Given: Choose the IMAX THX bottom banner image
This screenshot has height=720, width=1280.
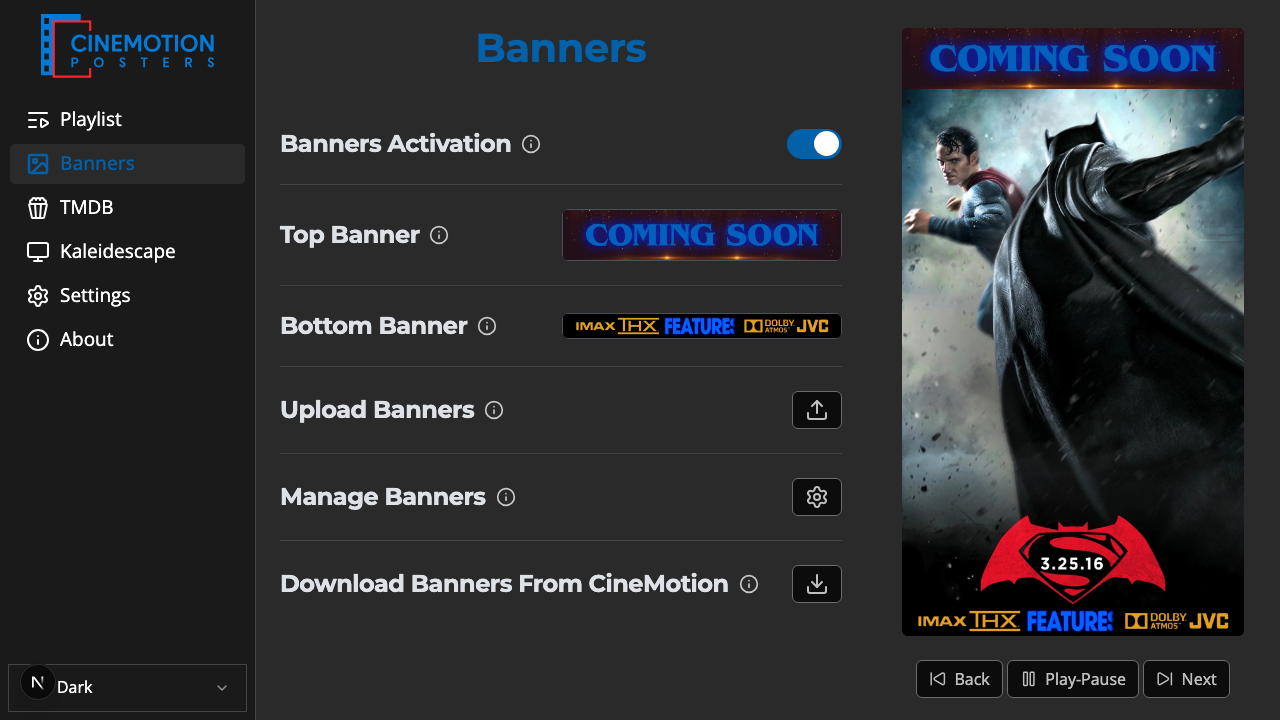Looking at the screenshot, I should tap(702, 326).
